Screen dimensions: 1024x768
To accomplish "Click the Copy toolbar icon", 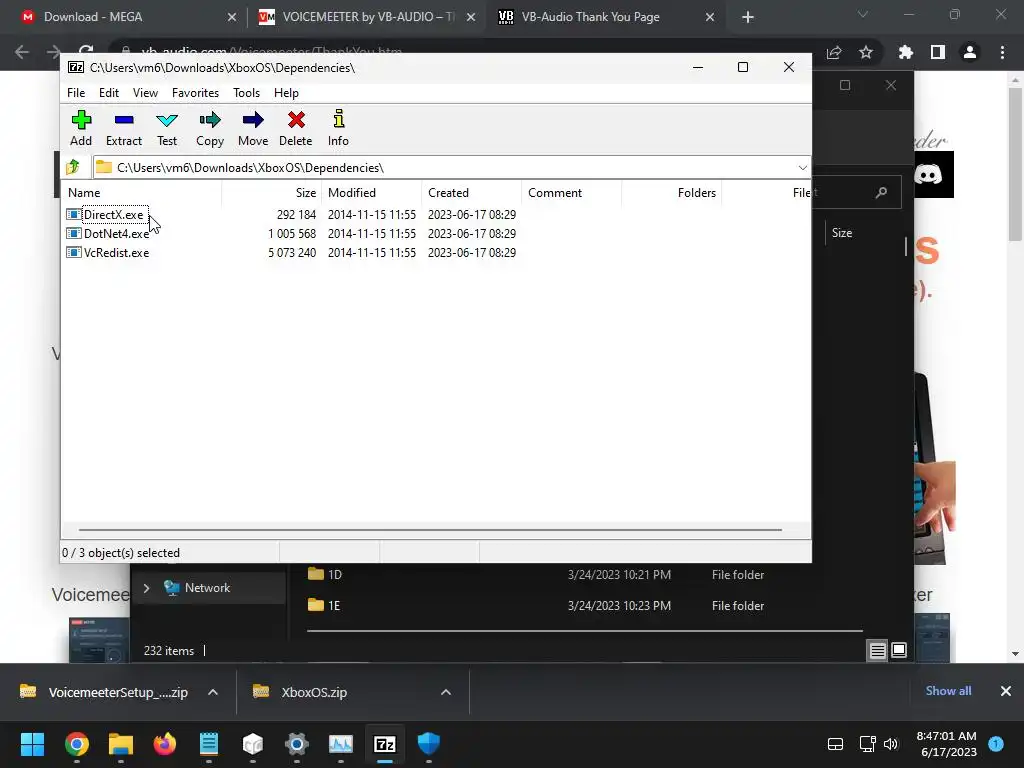I will [x=210, y=128].
